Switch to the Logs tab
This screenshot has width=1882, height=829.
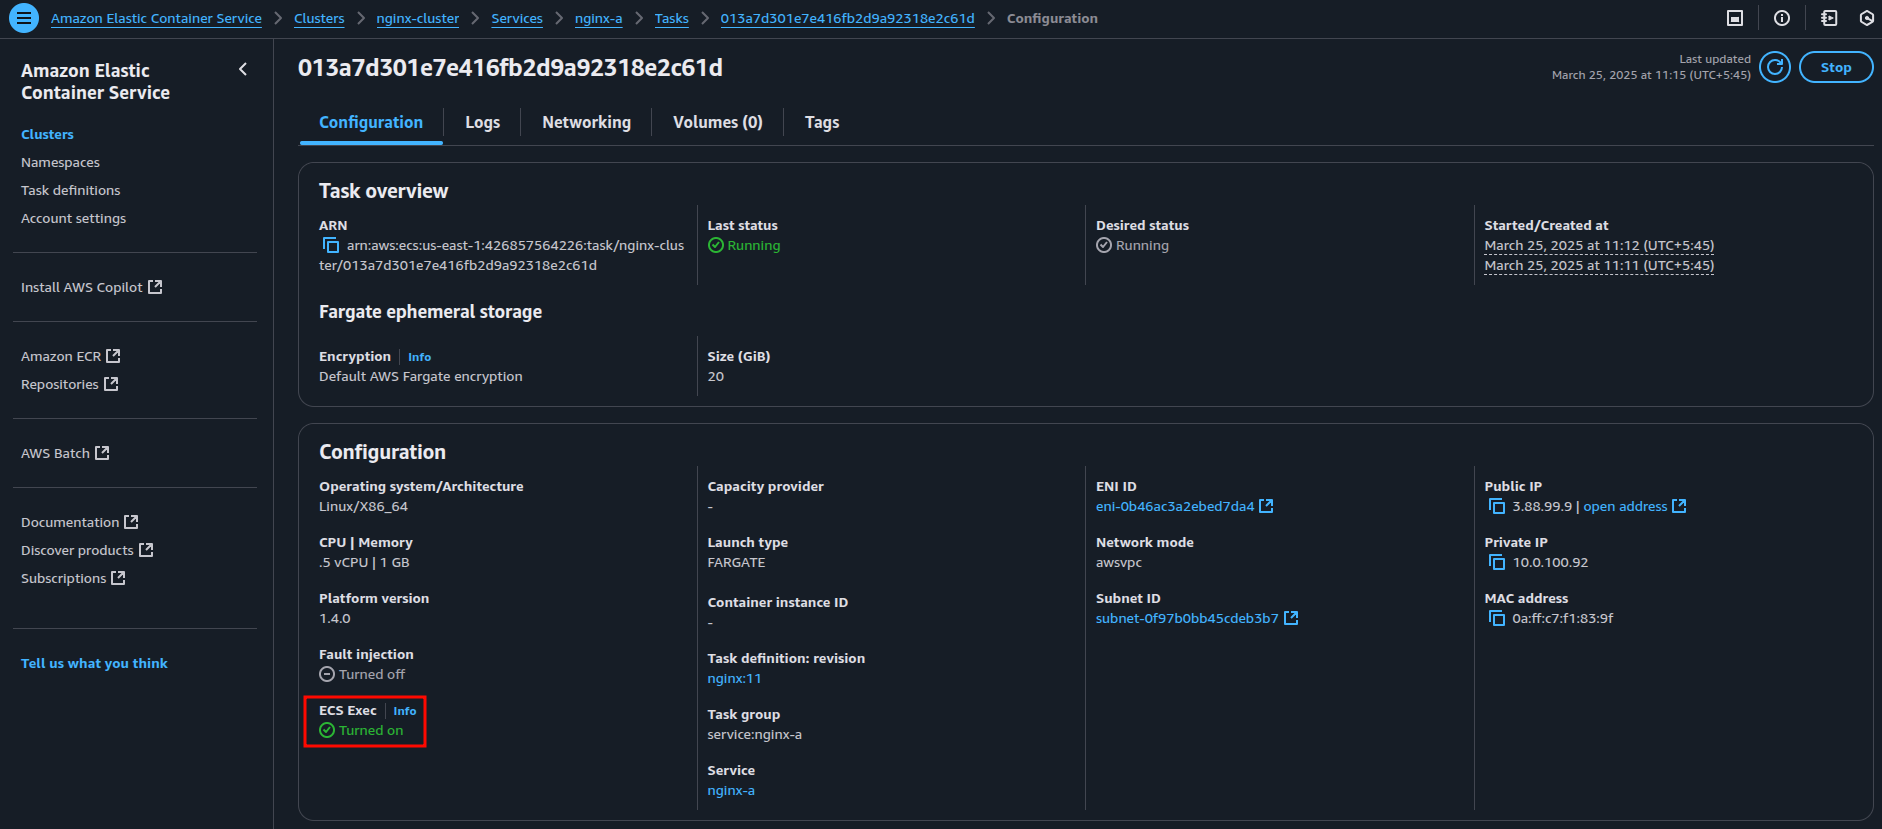coord(482,122)
